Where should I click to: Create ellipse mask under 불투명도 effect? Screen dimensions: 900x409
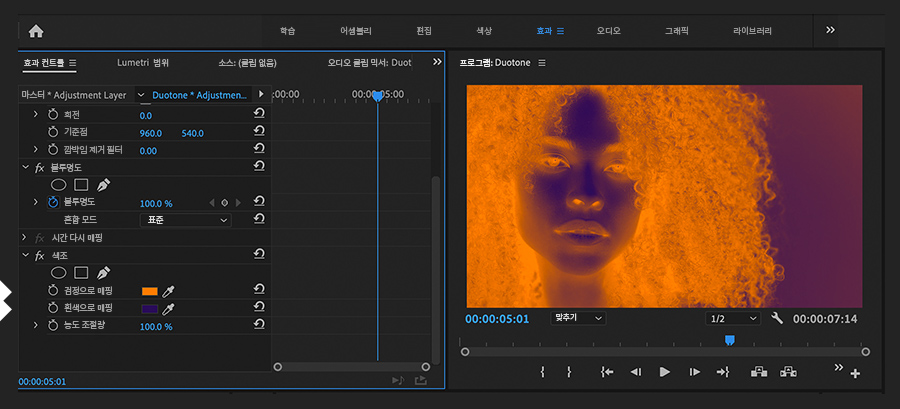pyautogui.click(x=59, y=185)
